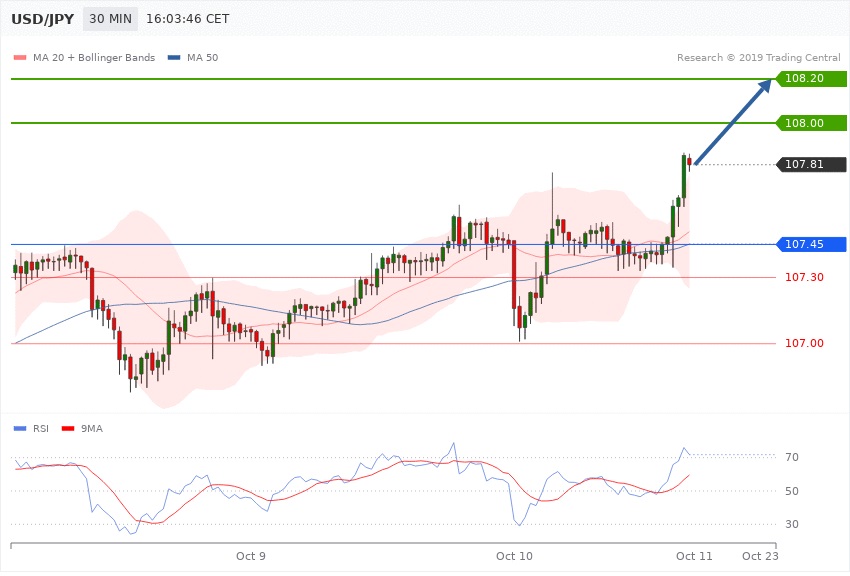The width and height of the screenshot is (850, 576).
Task: Click the green 108.20 price tag
Action: coord(811,79)
